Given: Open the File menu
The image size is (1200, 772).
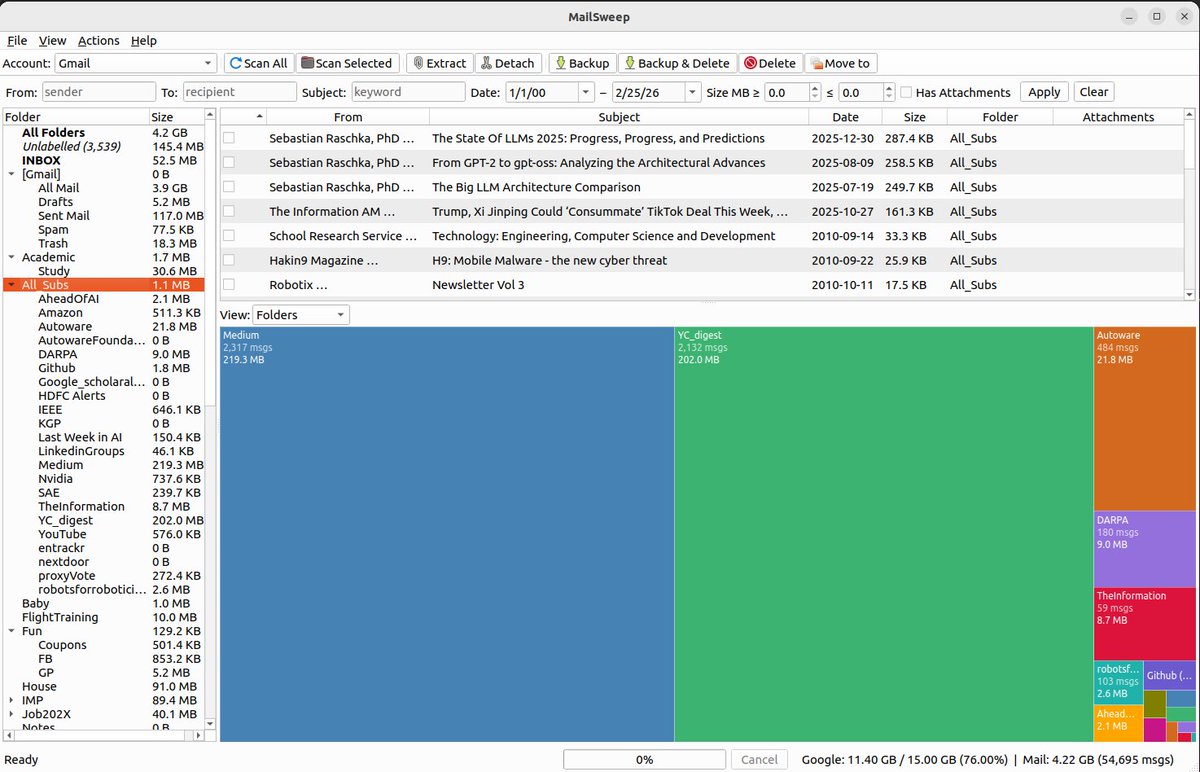Looking at the screenshot, I should [x=17, y=41].
